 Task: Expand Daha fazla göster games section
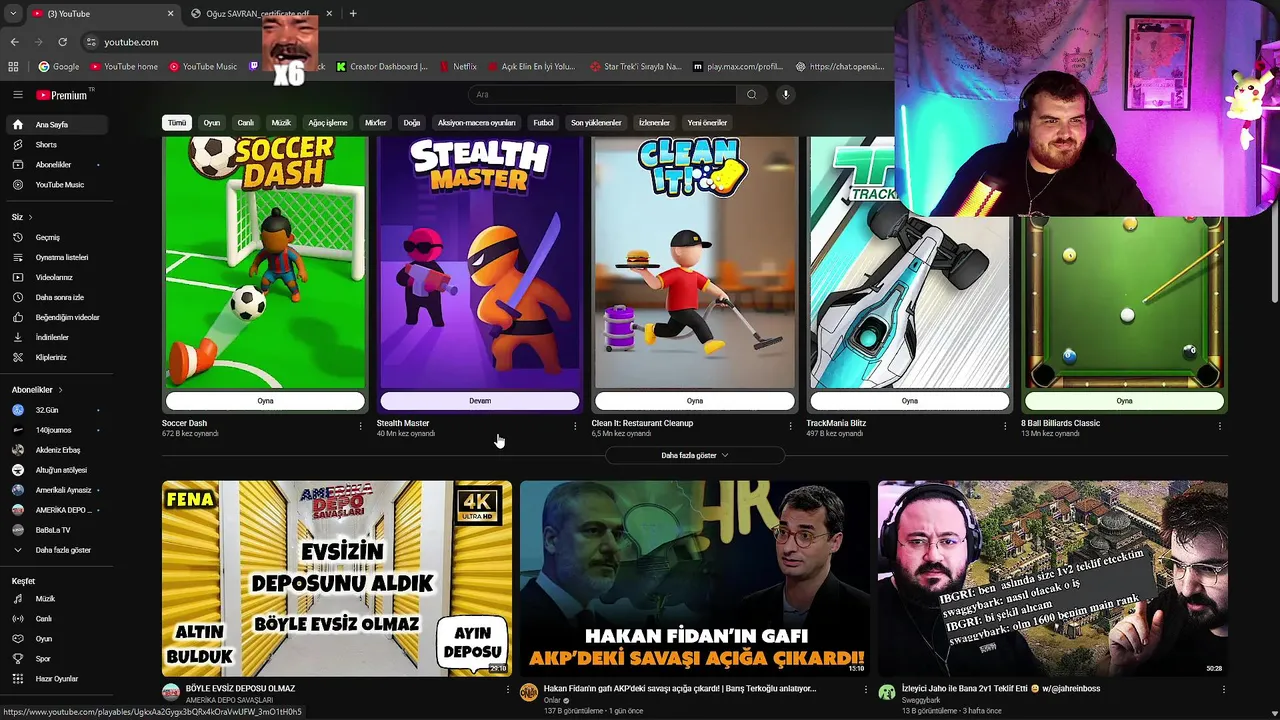694,455
